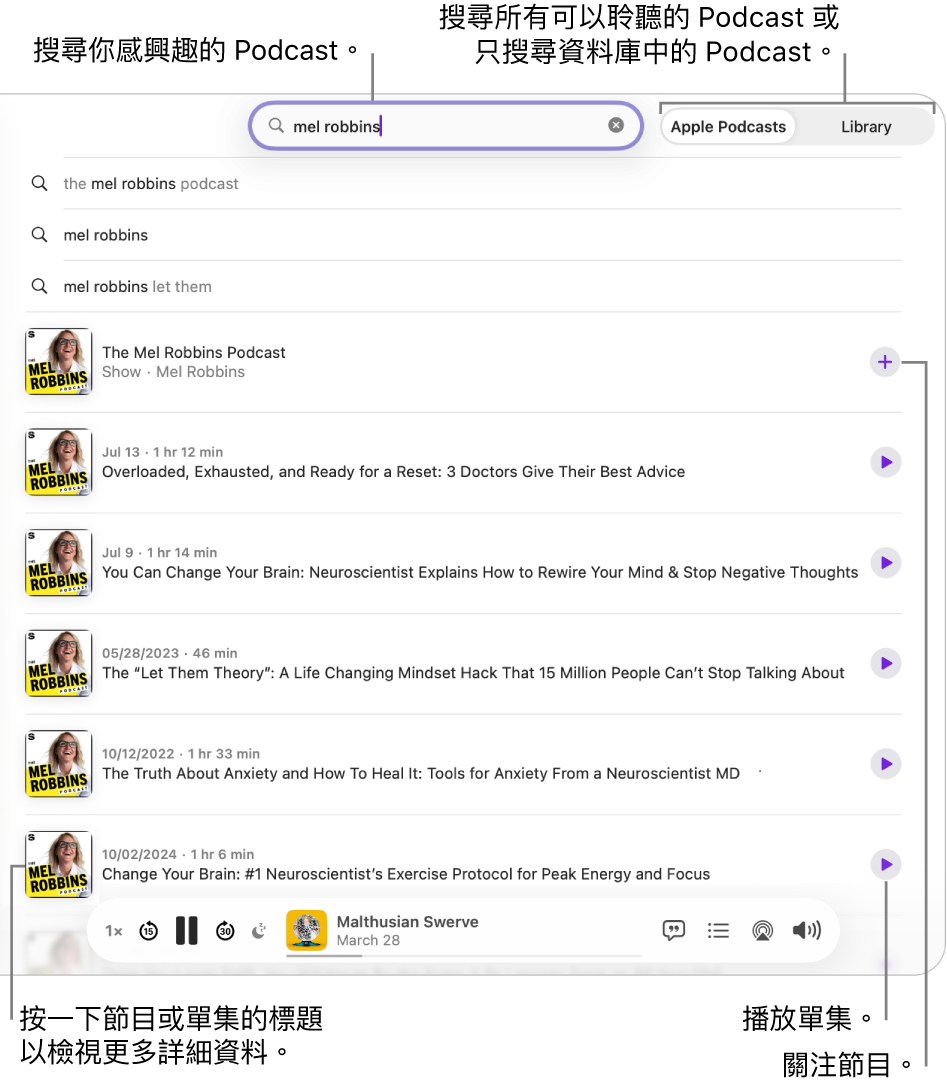Select suggestion 'mel robbins let them'

[138, 286]
